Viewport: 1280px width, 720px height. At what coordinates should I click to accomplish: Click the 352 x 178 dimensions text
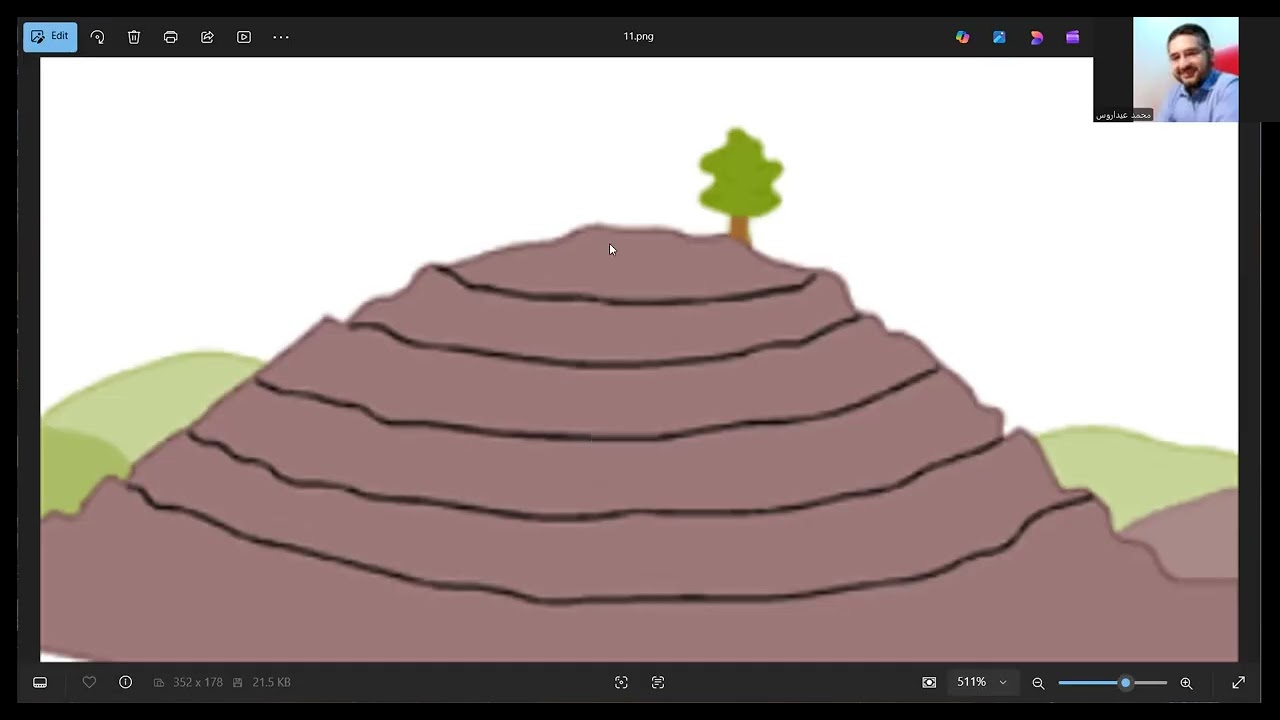(197, 682)
